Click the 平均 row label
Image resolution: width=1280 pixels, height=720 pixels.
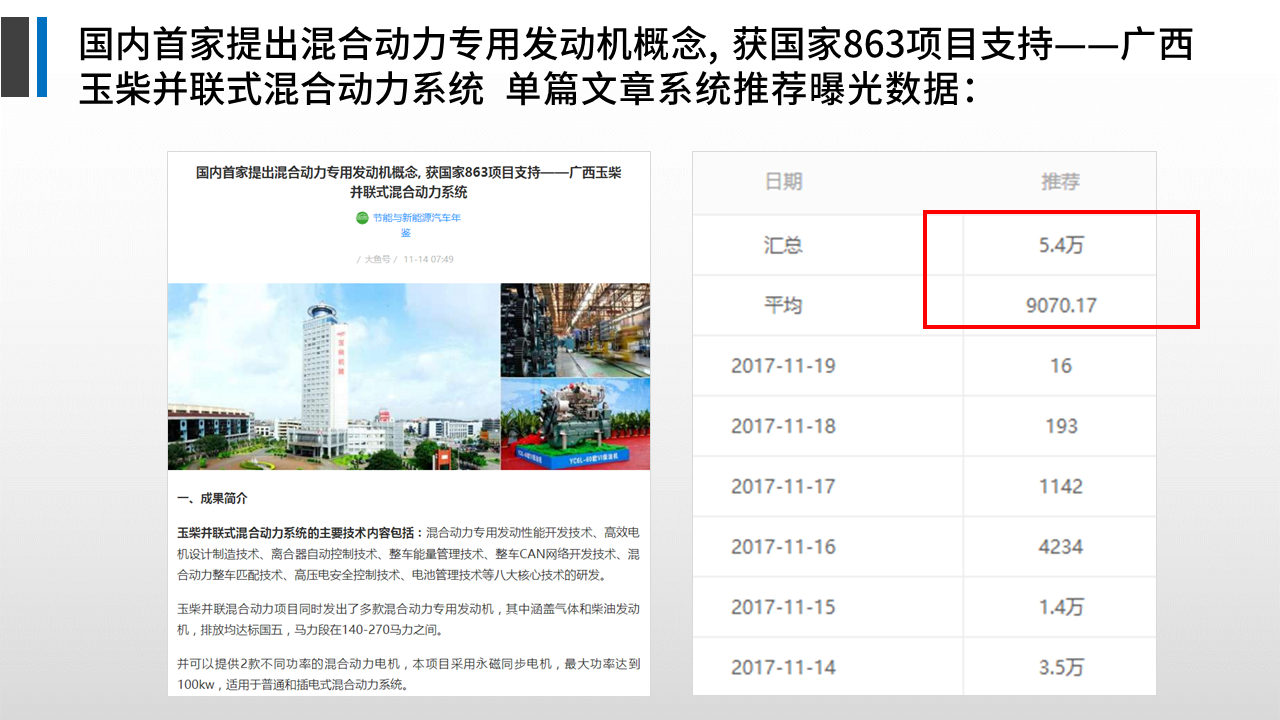coord(783,305)
